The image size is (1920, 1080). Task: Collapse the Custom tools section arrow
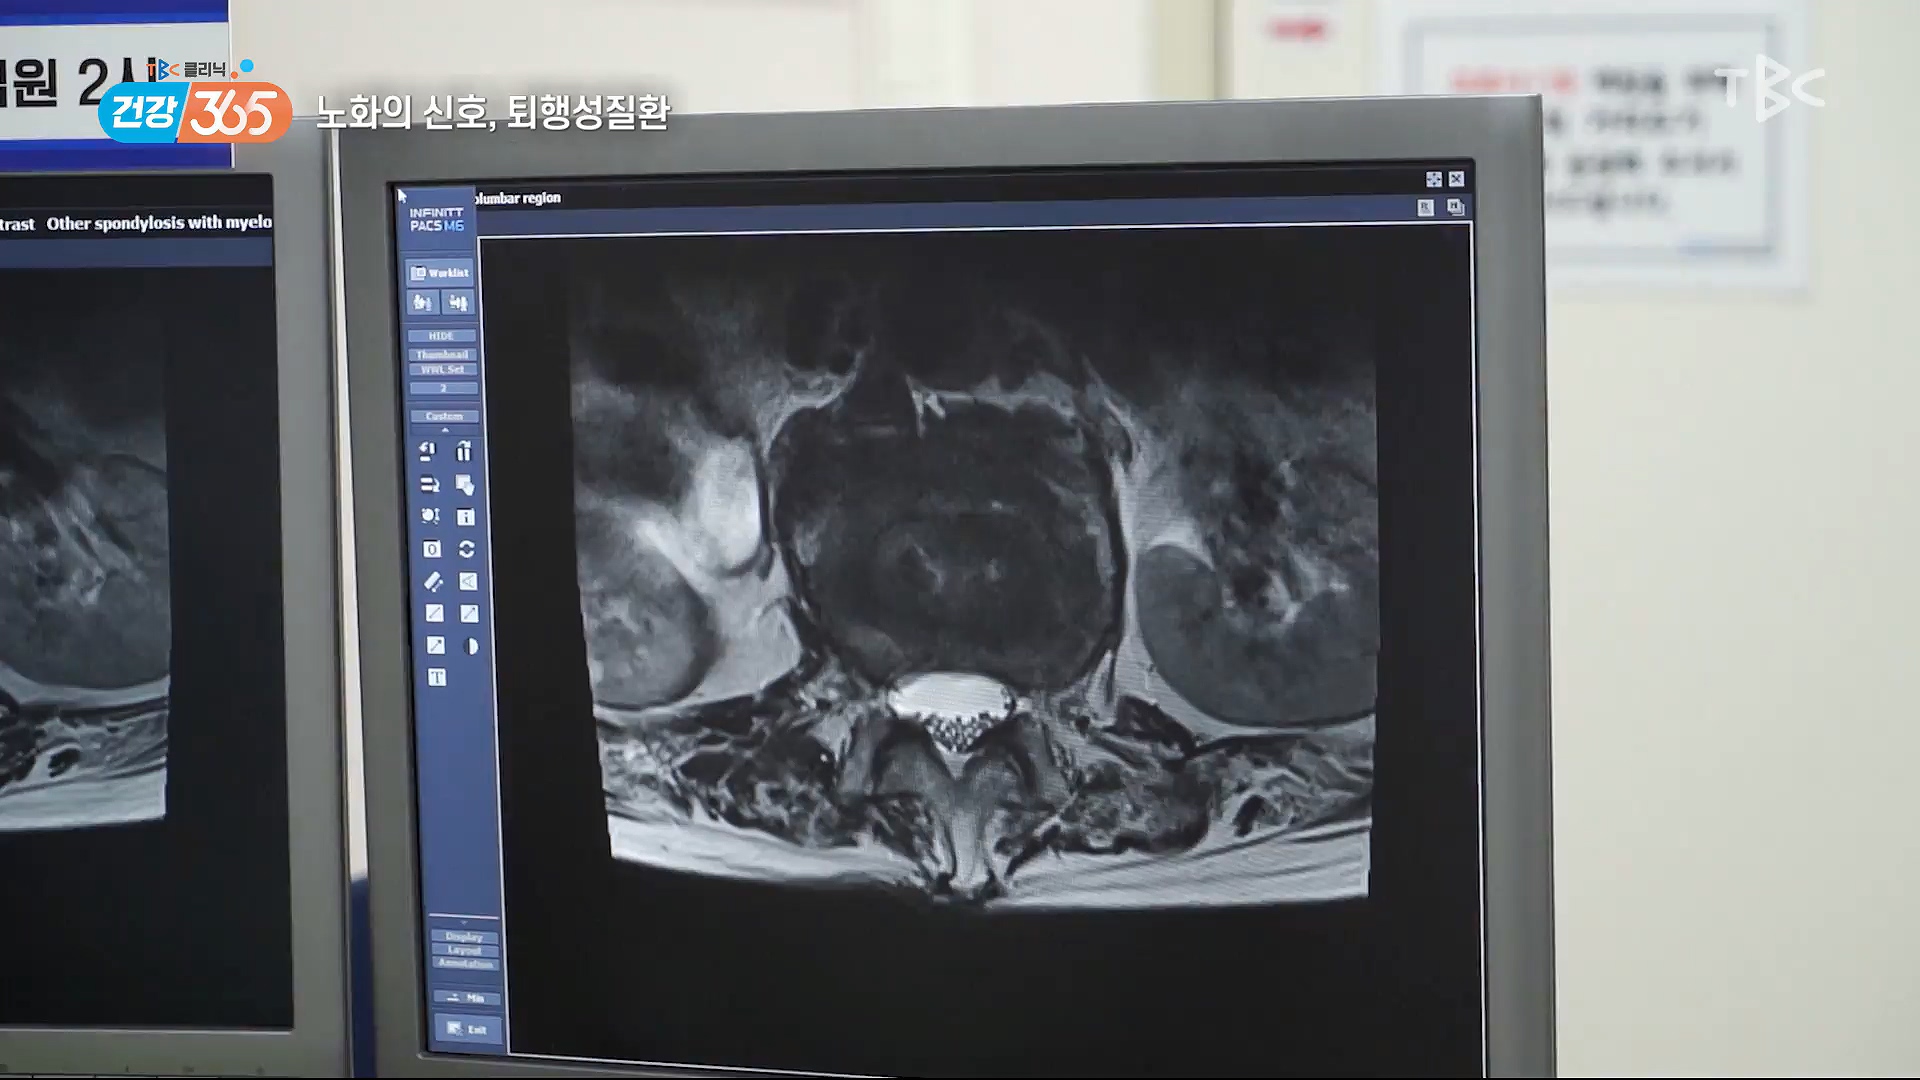(x=445, y=430)
